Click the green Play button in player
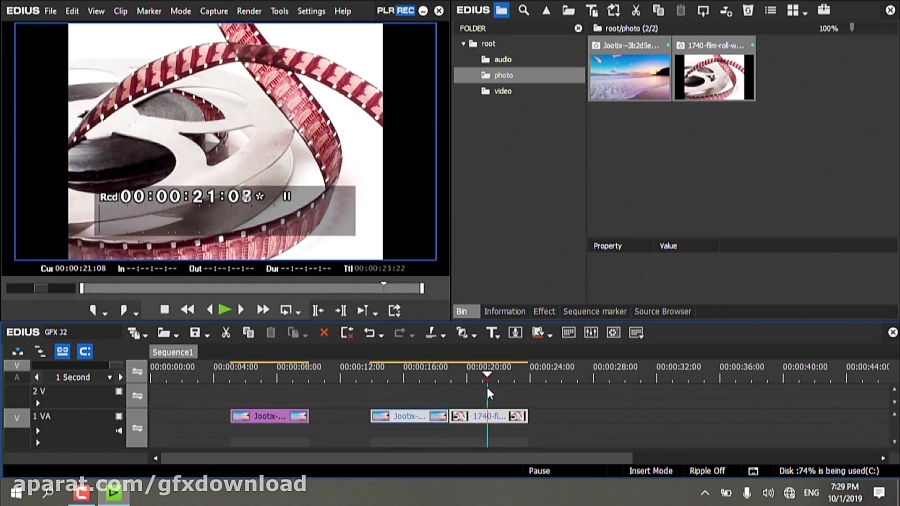The height and width of the screenshot is (506, 900). (225, 311)
